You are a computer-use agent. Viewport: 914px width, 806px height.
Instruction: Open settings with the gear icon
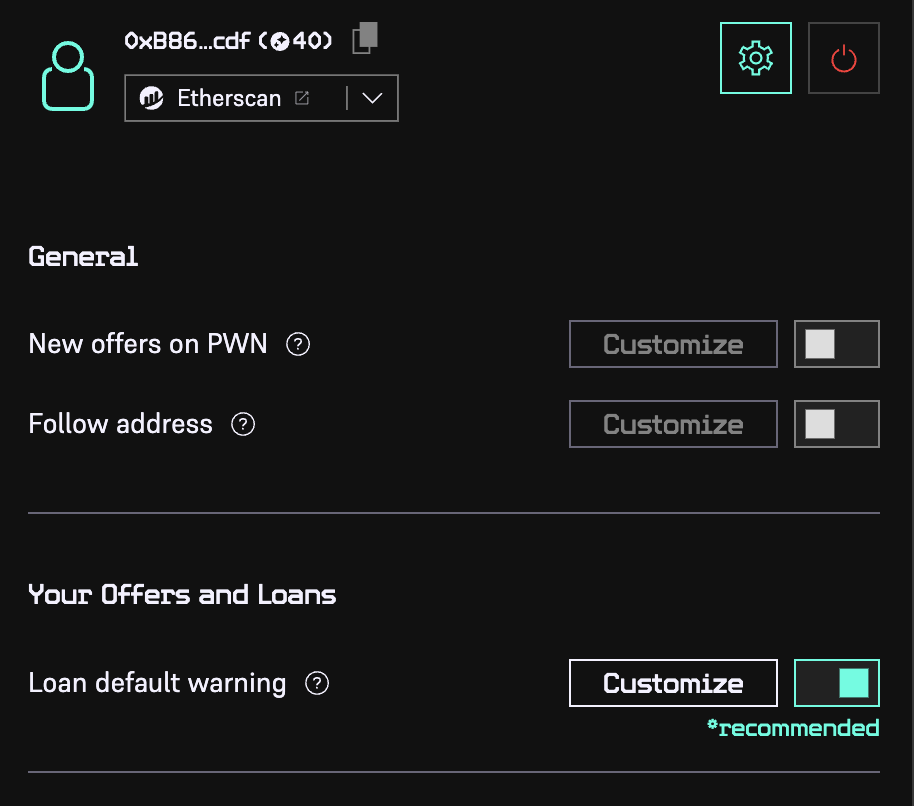point(755,58)
